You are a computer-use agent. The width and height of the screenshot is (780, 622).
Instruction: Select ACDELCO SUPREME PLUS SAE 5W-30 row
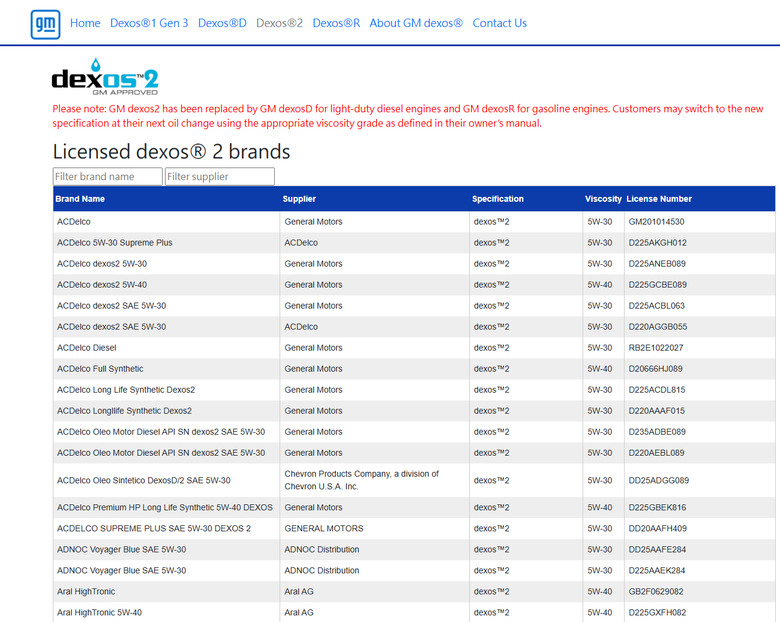[414, 528]
